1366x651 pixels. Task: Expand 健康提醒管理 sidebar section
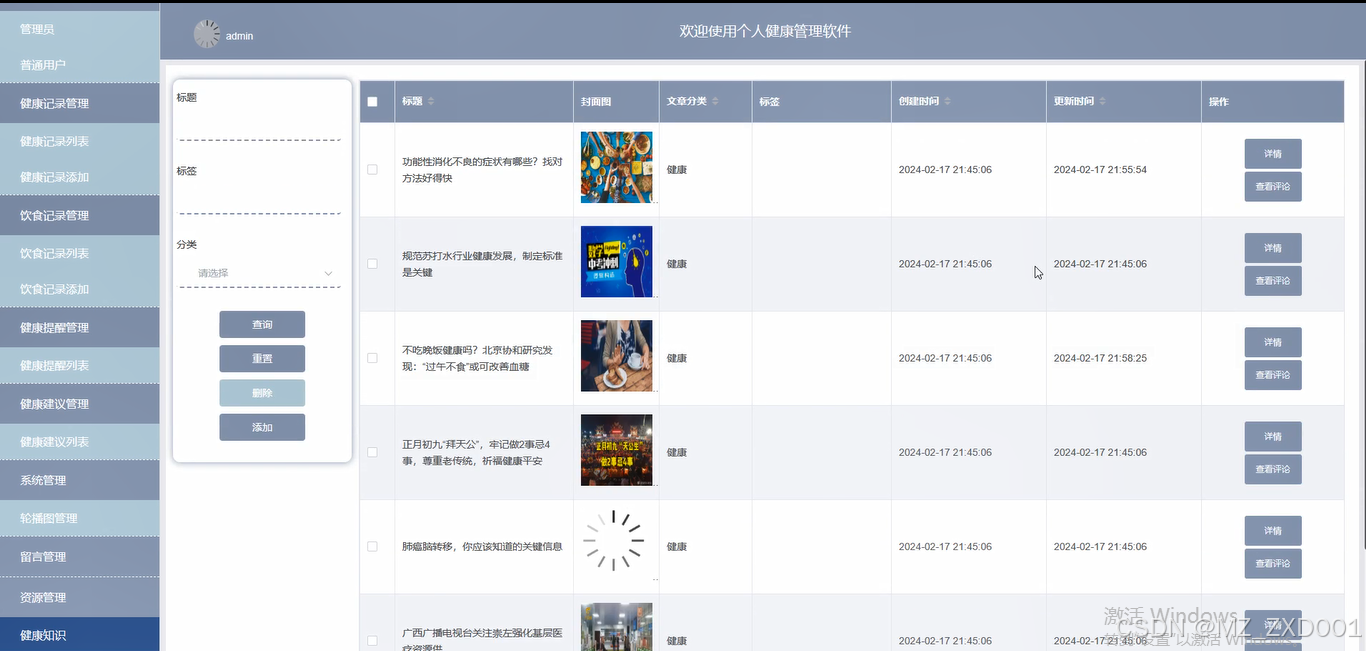80,327
